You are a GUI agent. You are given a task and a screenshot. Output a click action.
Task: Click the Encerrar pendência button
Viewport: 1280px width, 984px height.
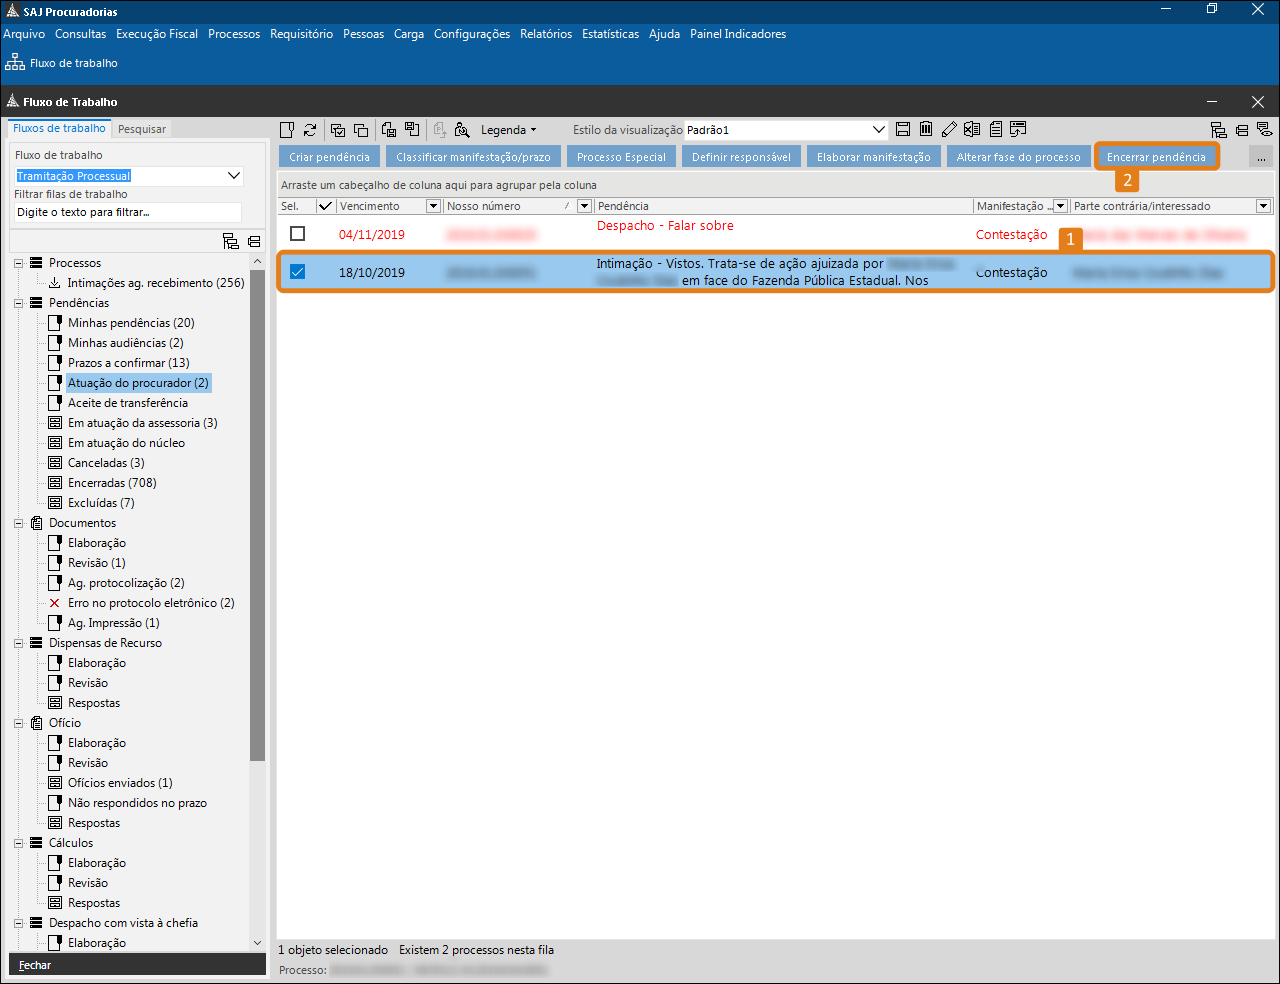pyautogui.click(x=1156, y=157)
